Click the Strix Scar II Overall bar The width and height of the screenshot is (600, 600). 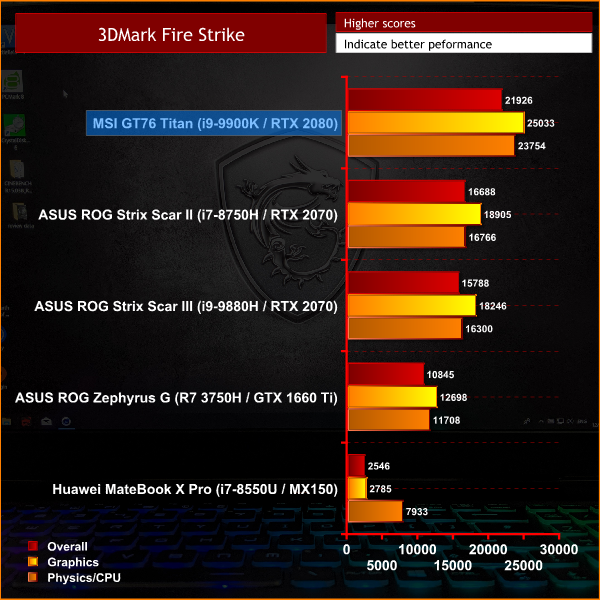(407, 191)
